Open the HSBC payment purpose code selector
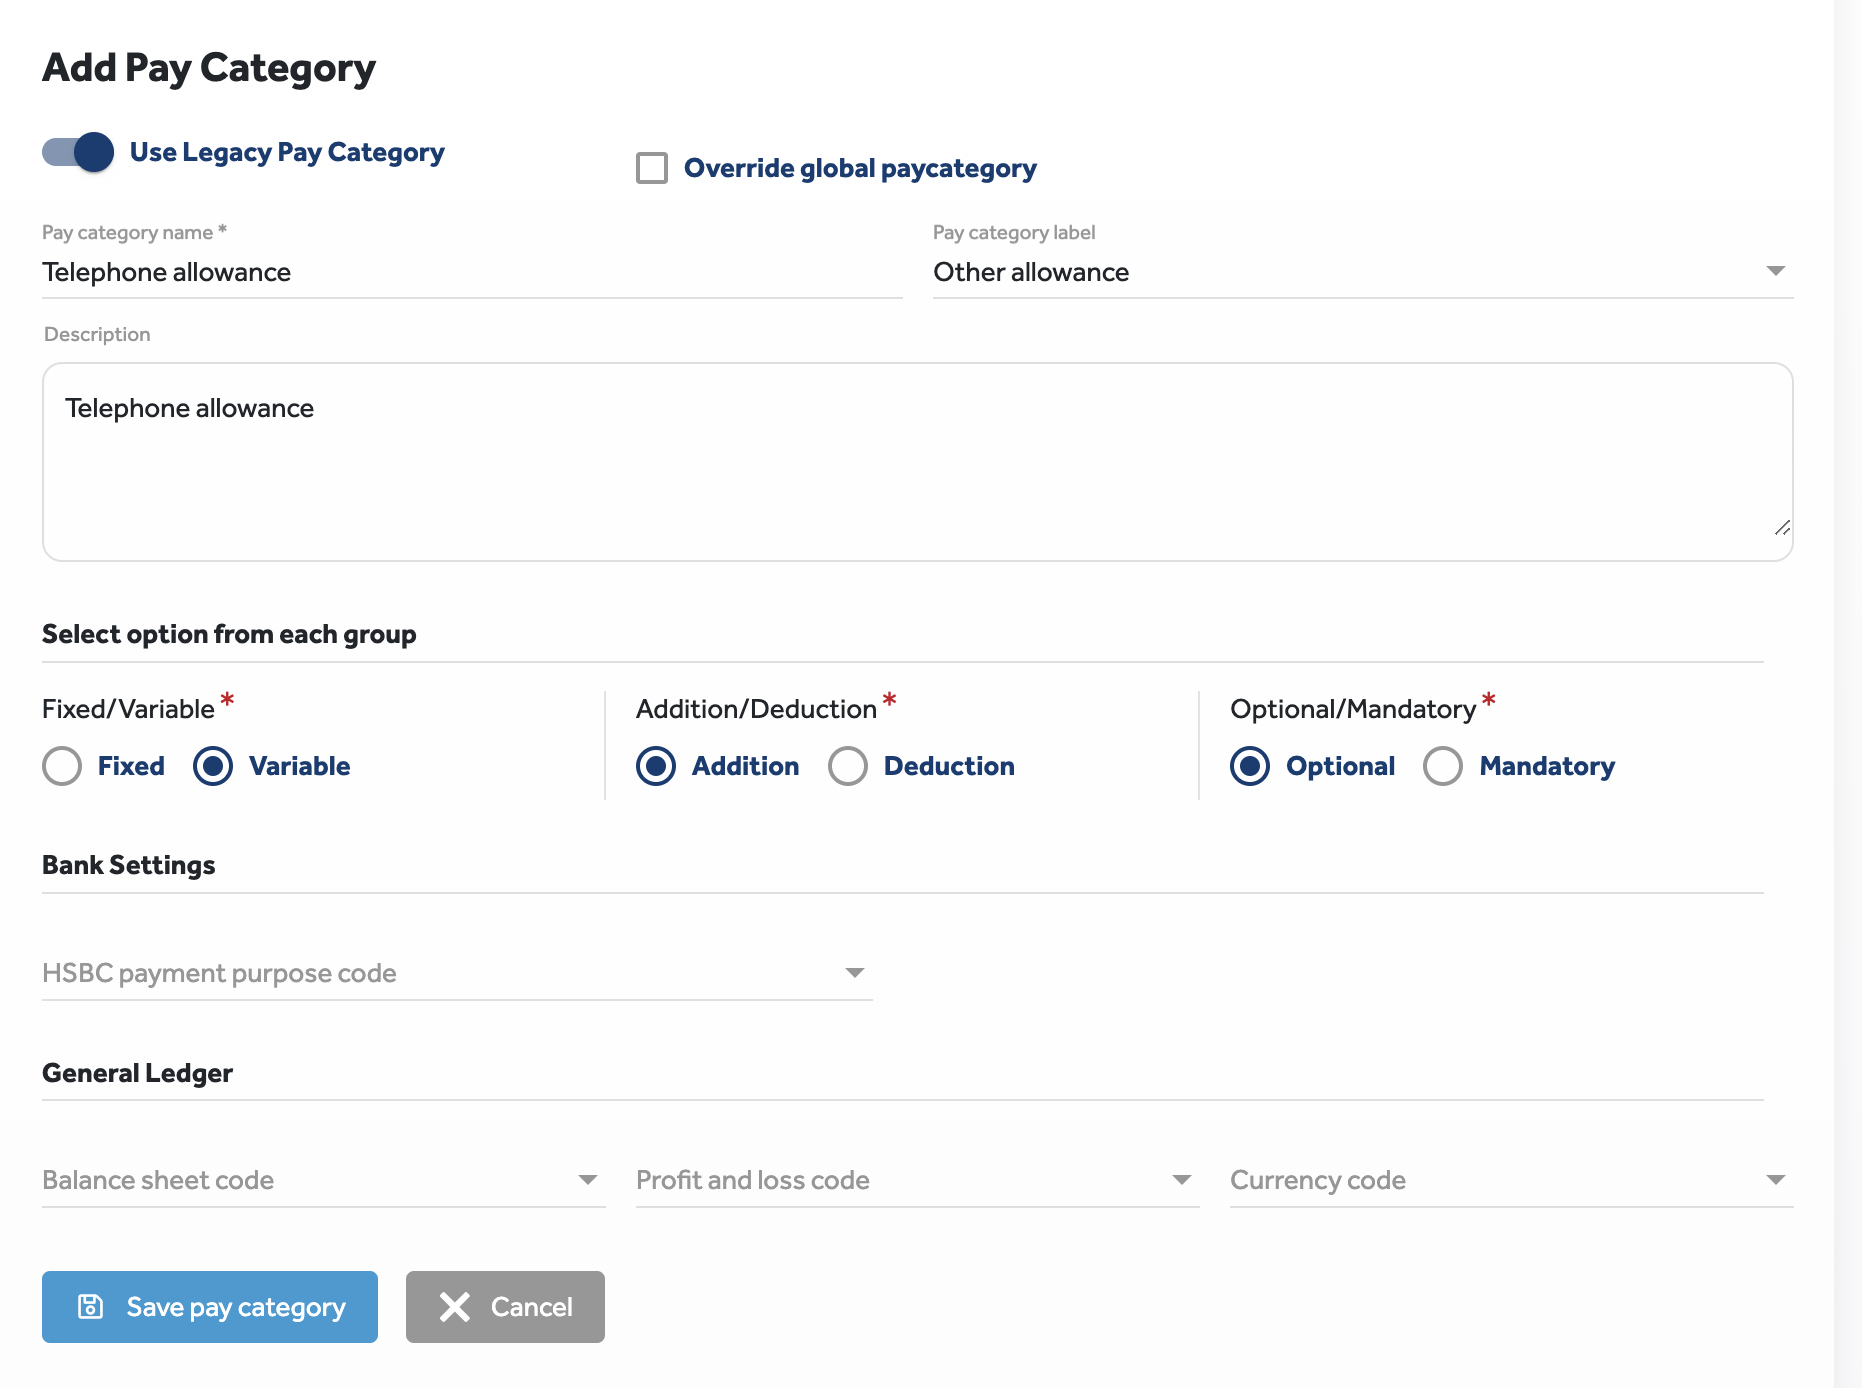The width and height of the screenshot is (1862, 1388). click(x=450, y=971)
